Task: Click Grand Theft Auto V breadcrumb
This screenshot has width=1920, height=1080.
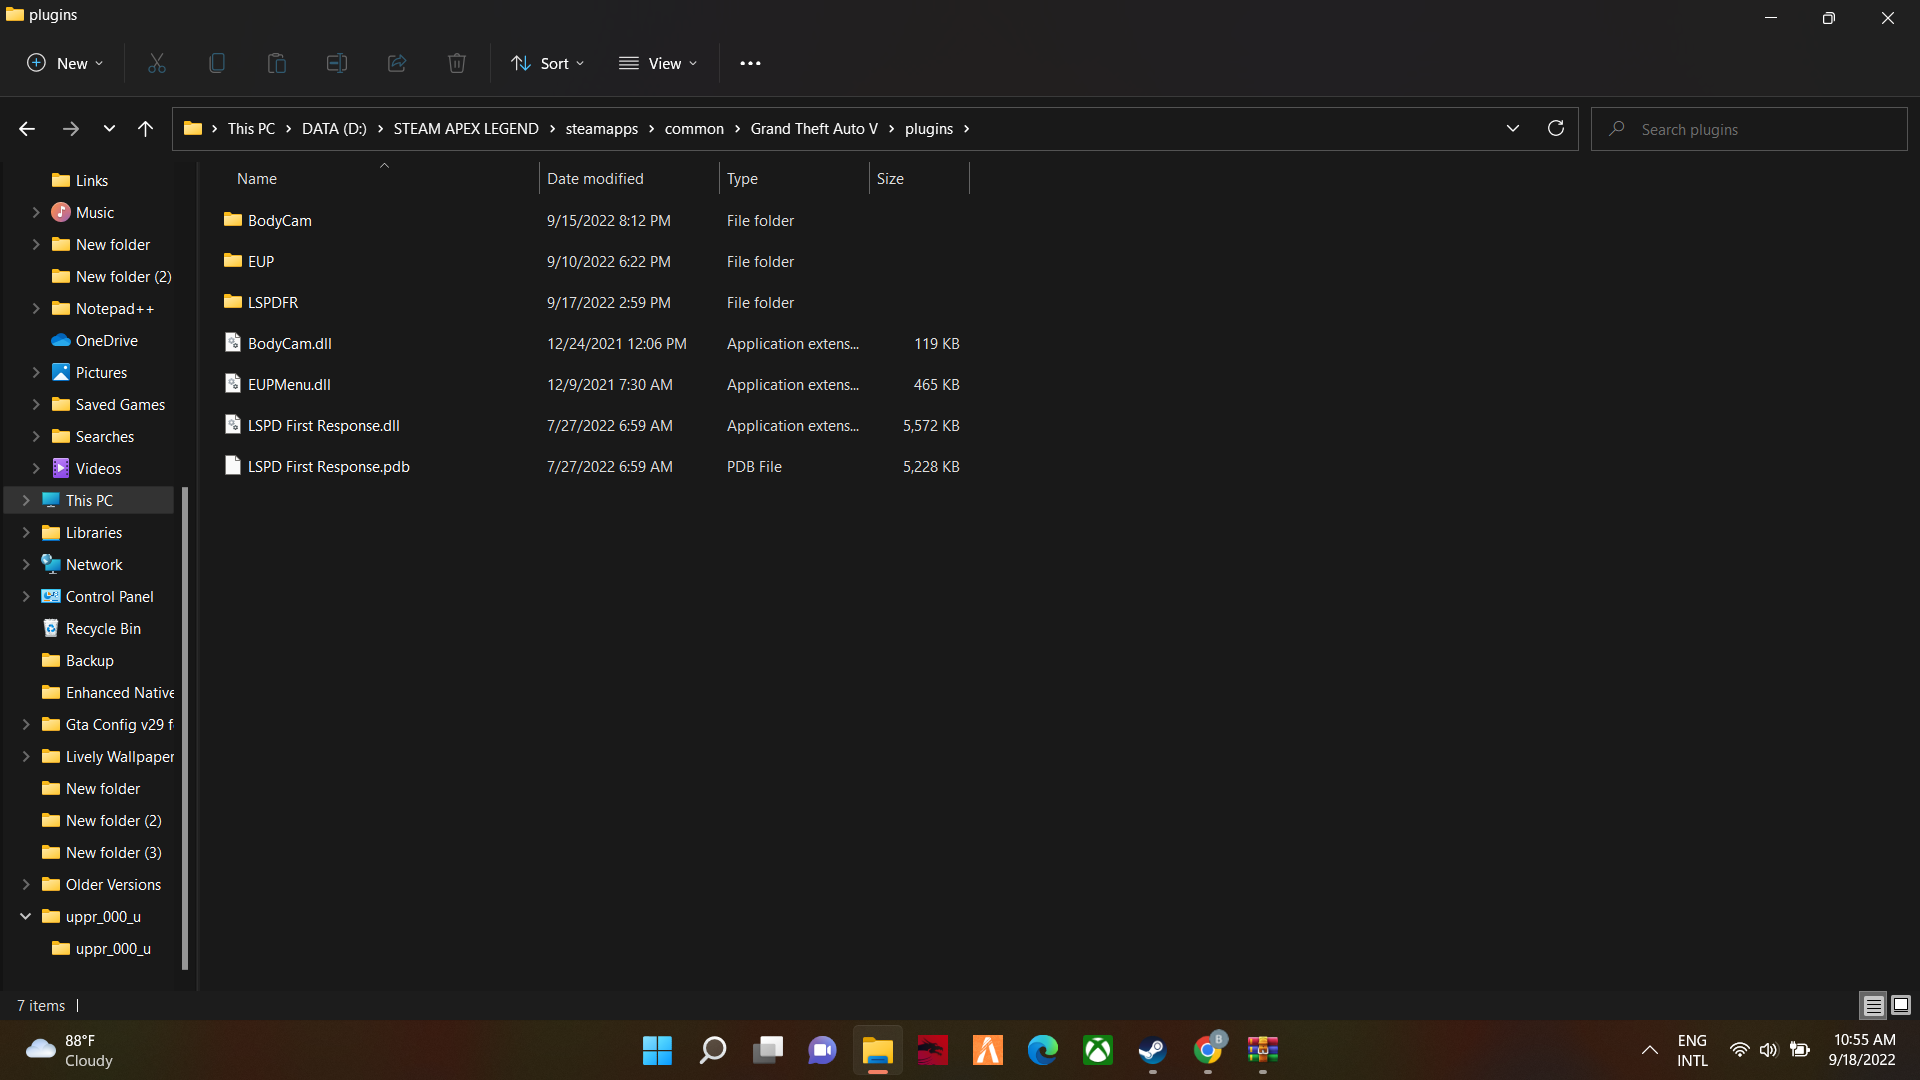Action: pyautogui.click(x=814, y=128)
